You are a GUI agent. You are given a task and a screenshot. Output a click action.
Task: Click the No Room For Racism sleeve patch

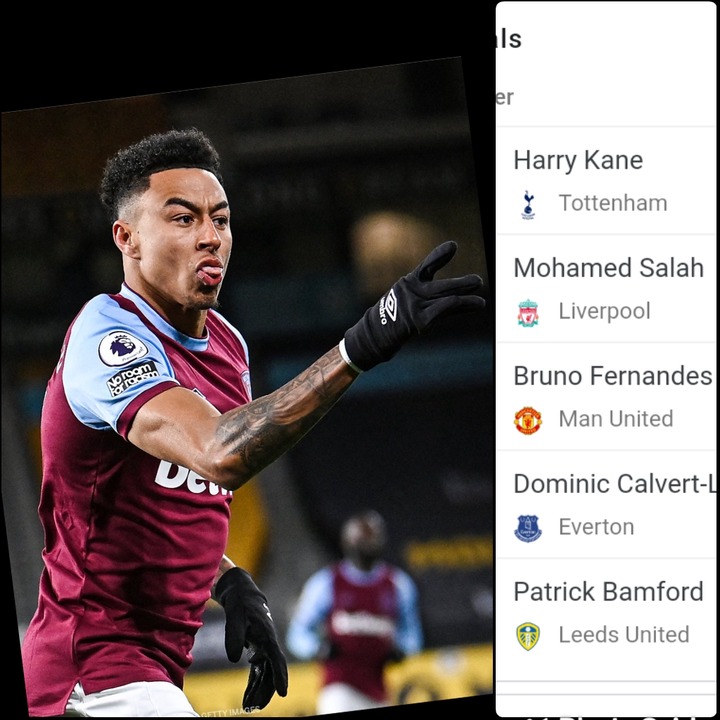(x=132, y=378)
